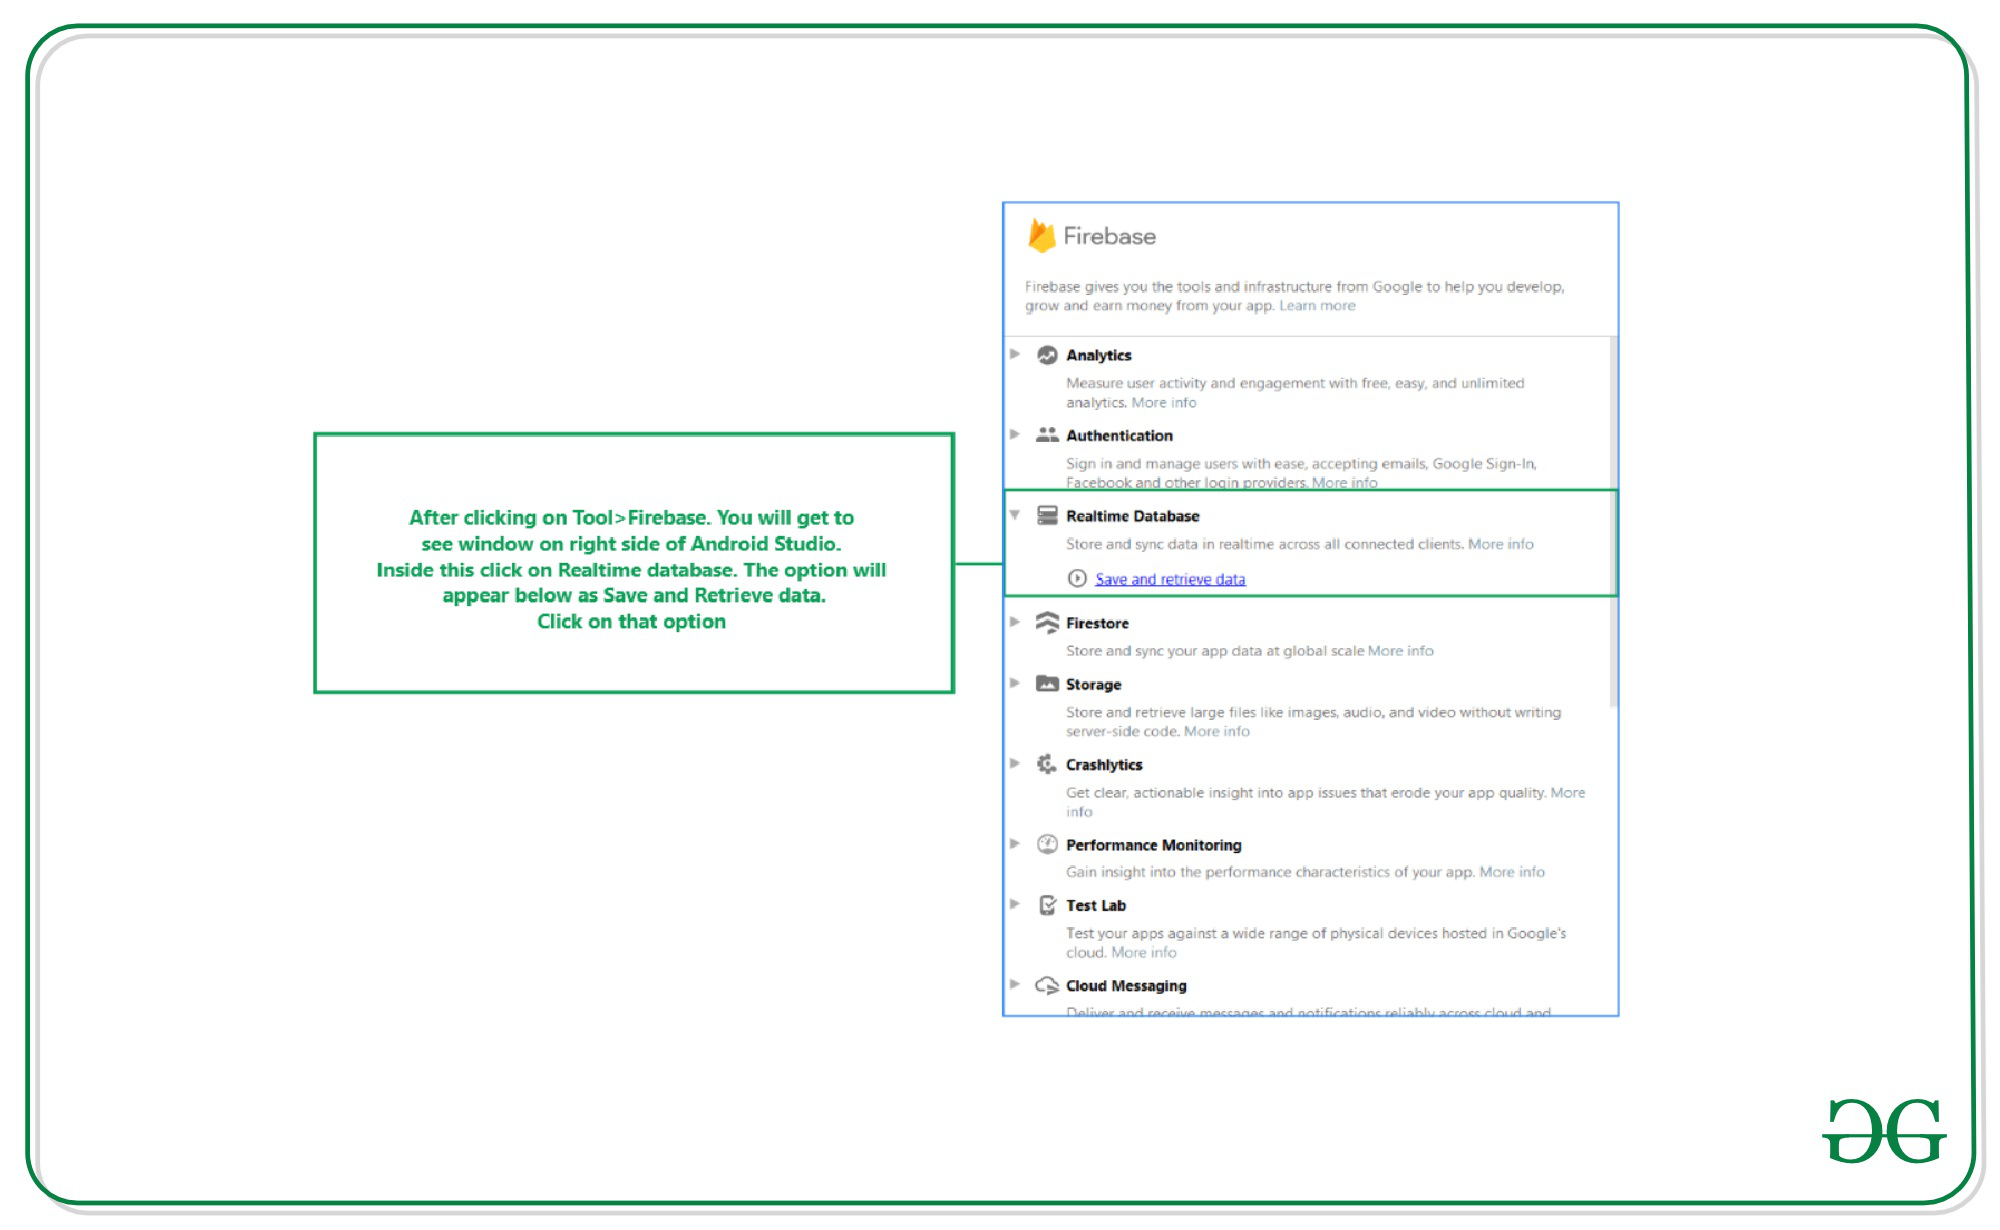The height and width of the screenshot is (1230, 2000).
Task: Click the Analytics chart icon
Action: point(1047,355)
